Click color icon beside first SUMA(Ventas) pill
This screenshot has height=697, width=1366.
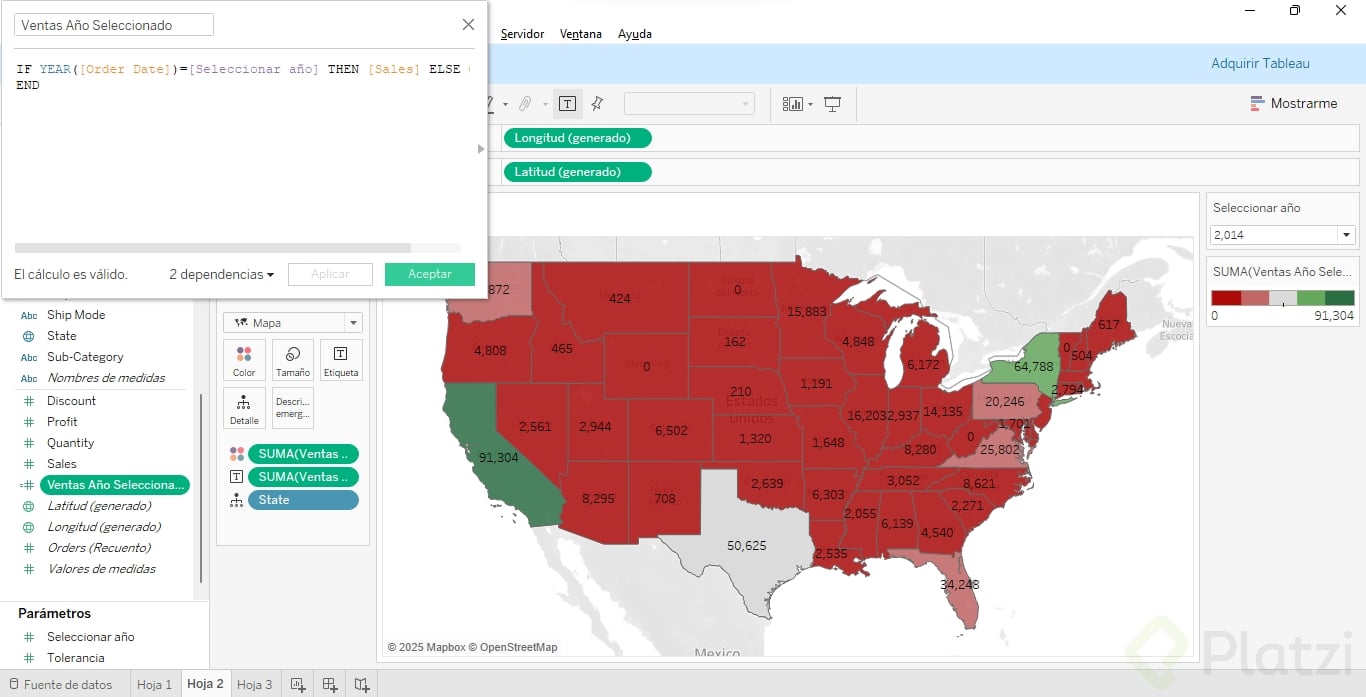(236, 454)
